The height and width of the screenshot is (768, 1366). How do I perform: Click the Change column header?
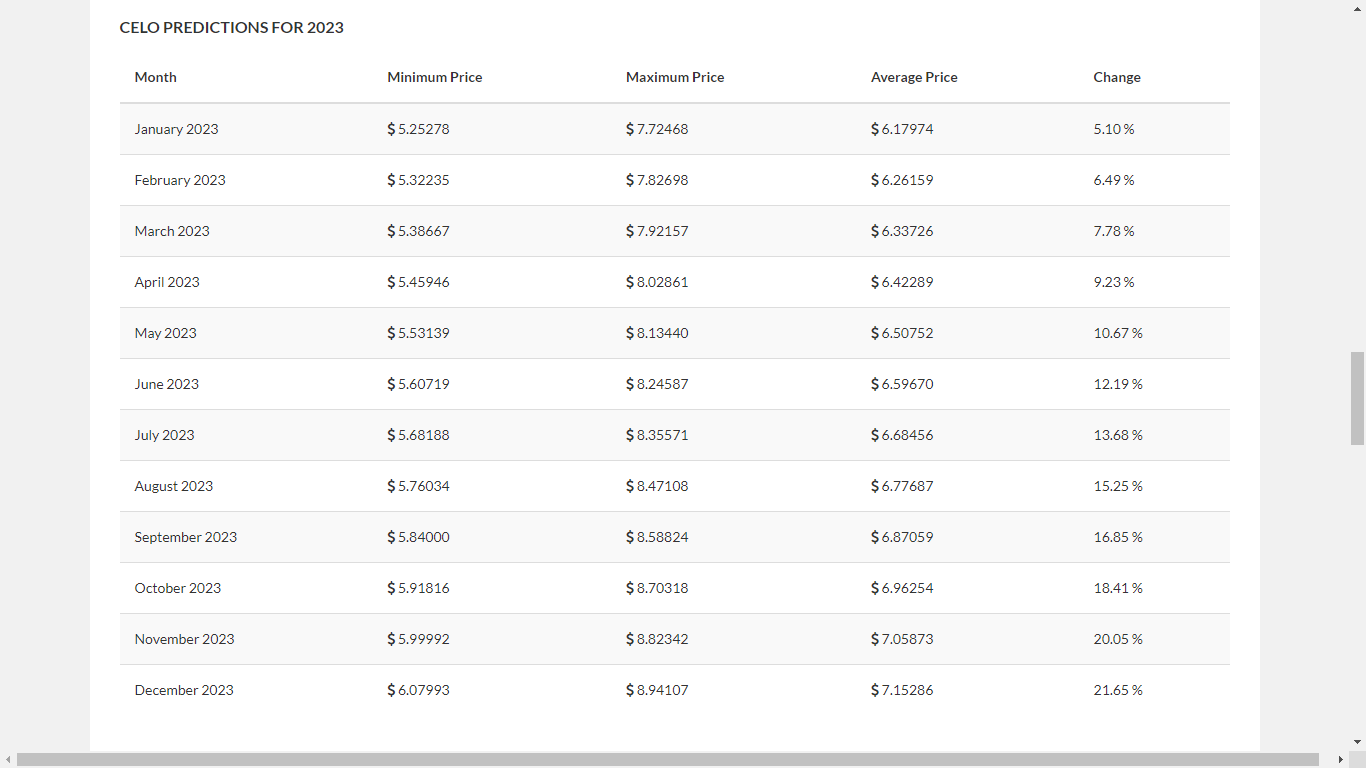(1117, 77)
